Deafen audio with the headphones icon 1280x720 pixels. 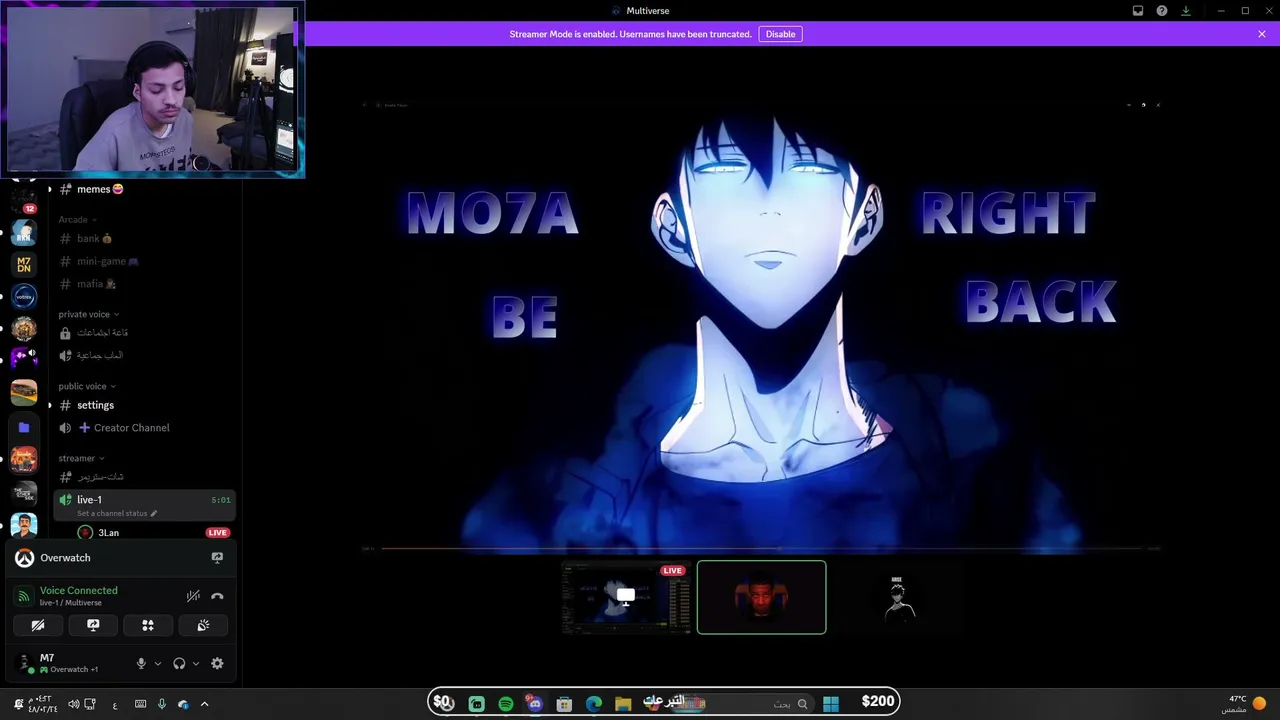click(x=179, y=663)
